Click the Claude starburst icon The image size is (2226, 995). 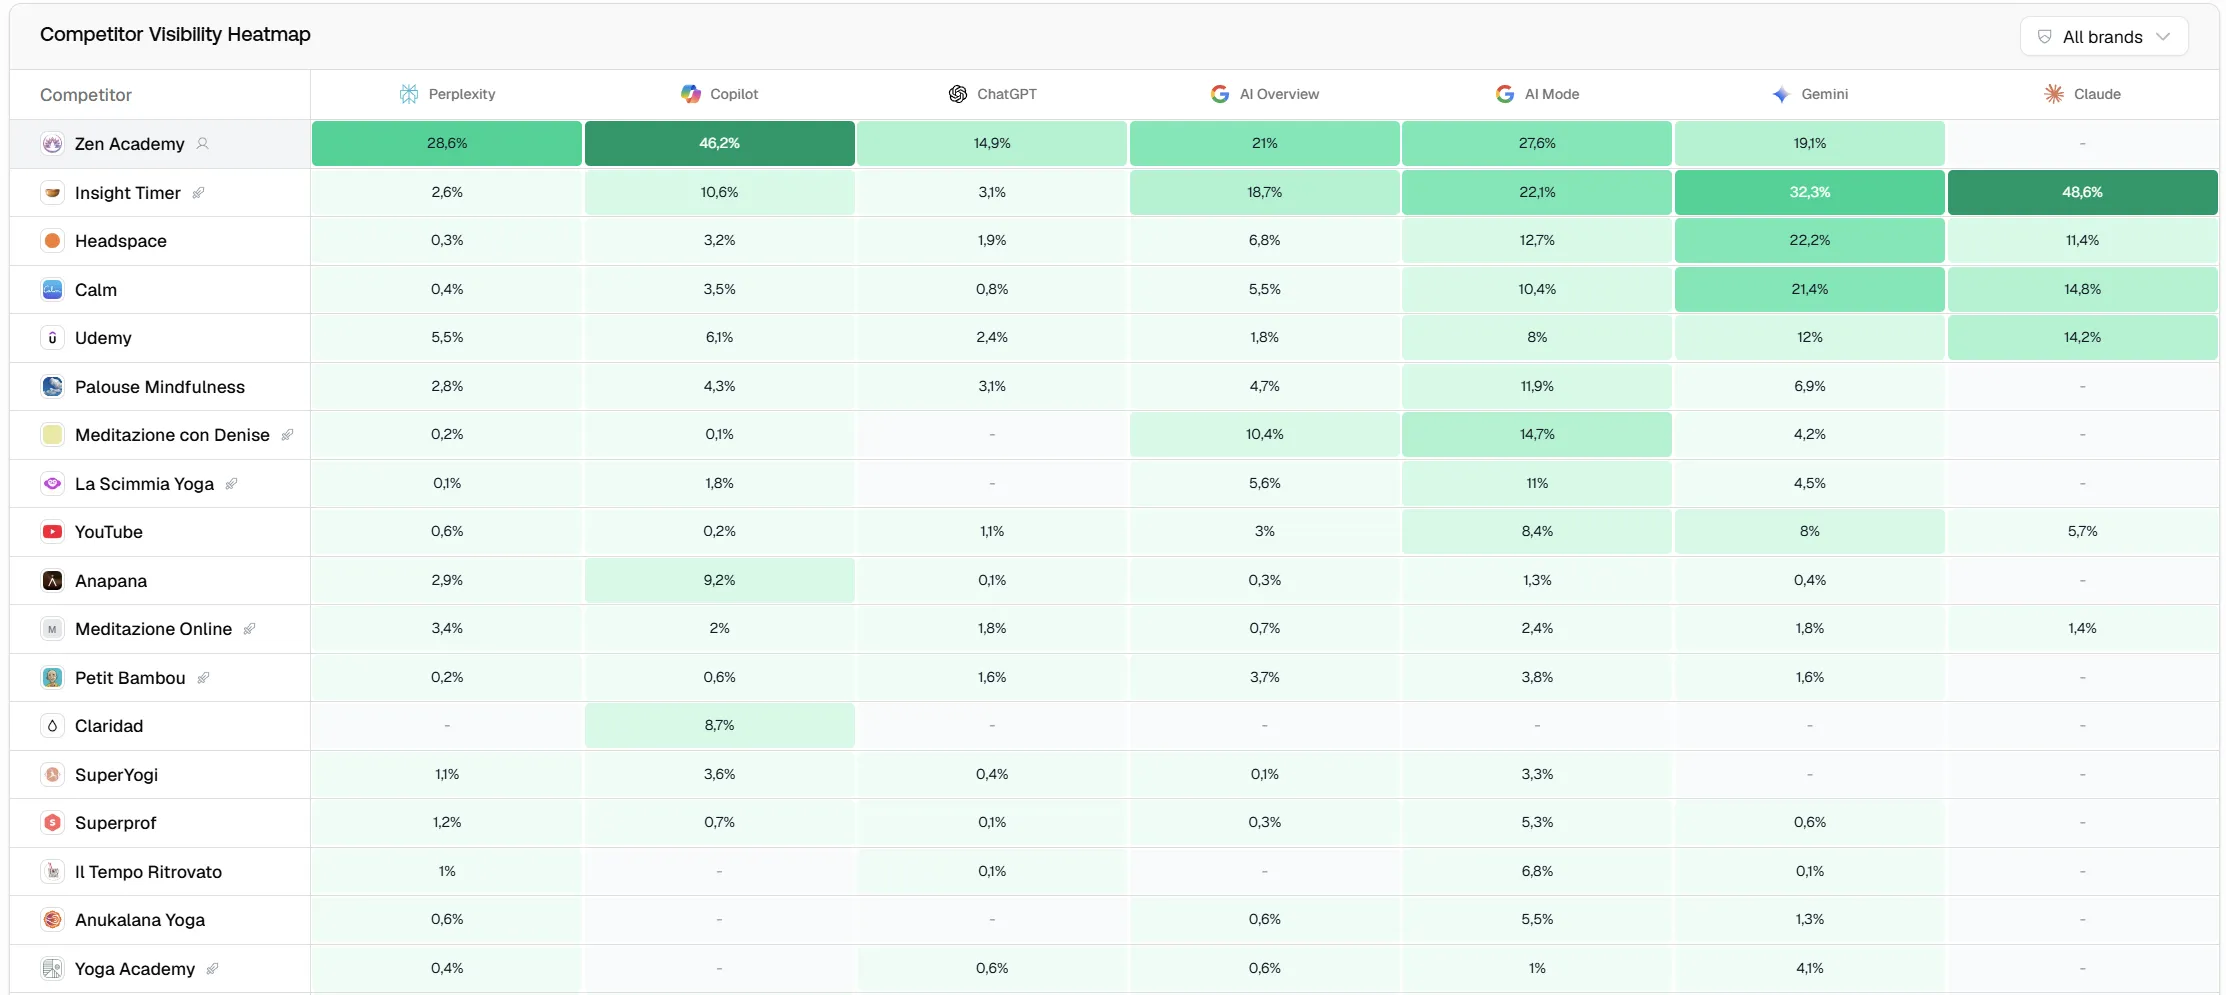click(x=2054, y=94)
